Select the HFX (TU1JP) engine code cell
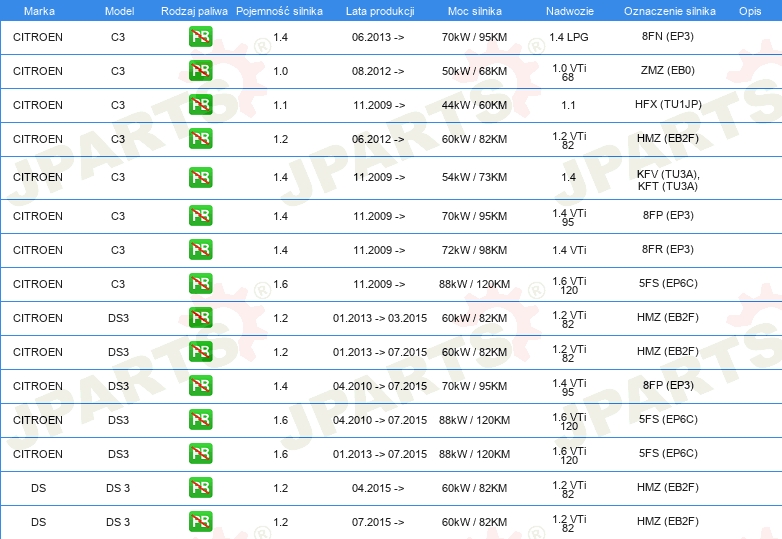 coord(668,104)
